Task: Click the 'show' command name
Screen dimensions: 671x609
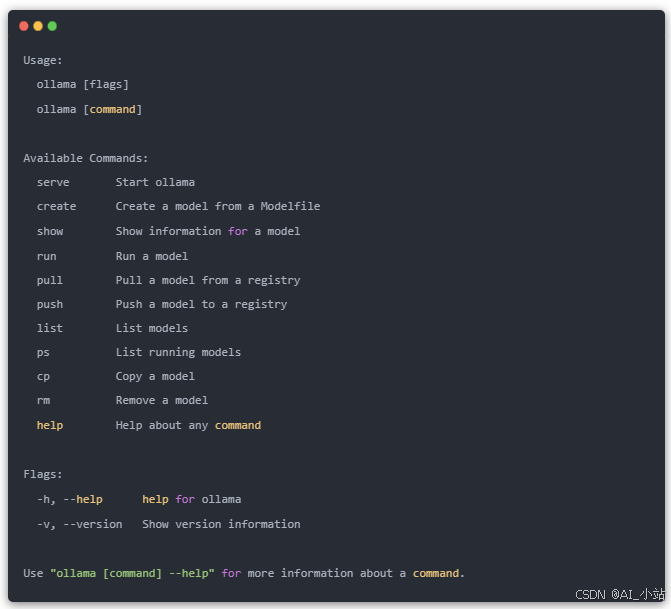Action: [x=50, y=232]
